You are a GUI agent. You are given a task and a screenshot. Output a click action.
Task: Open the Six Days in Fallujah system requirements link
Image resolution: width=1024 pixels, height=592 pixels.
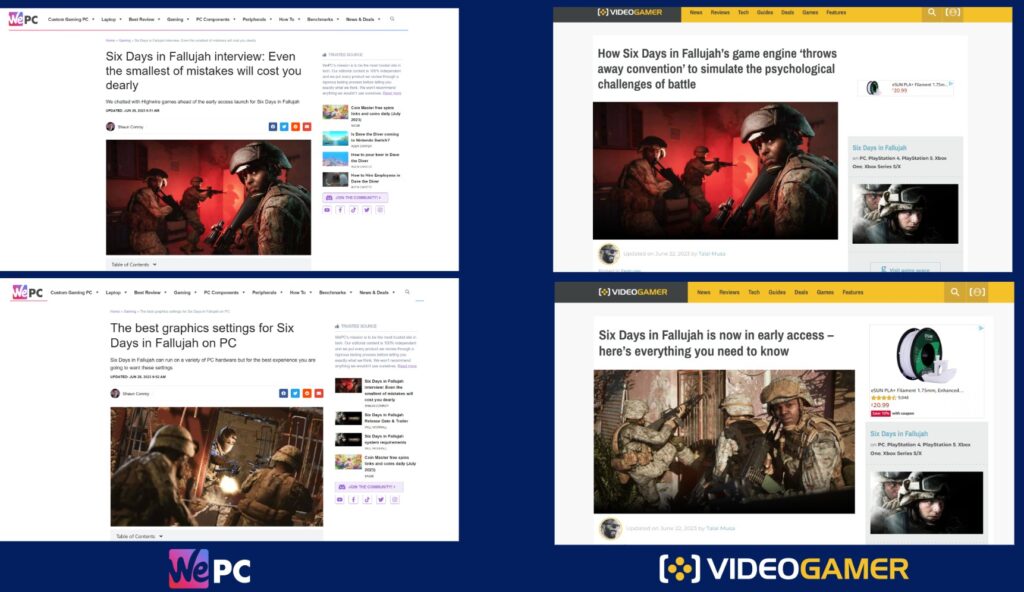pos(384,439)
